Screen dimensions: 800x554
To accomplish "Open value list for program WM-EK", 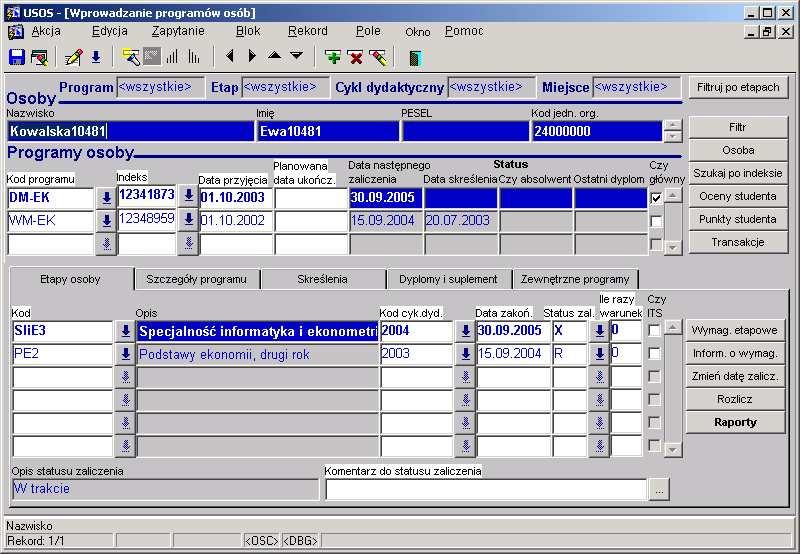I will pos(106,221).
